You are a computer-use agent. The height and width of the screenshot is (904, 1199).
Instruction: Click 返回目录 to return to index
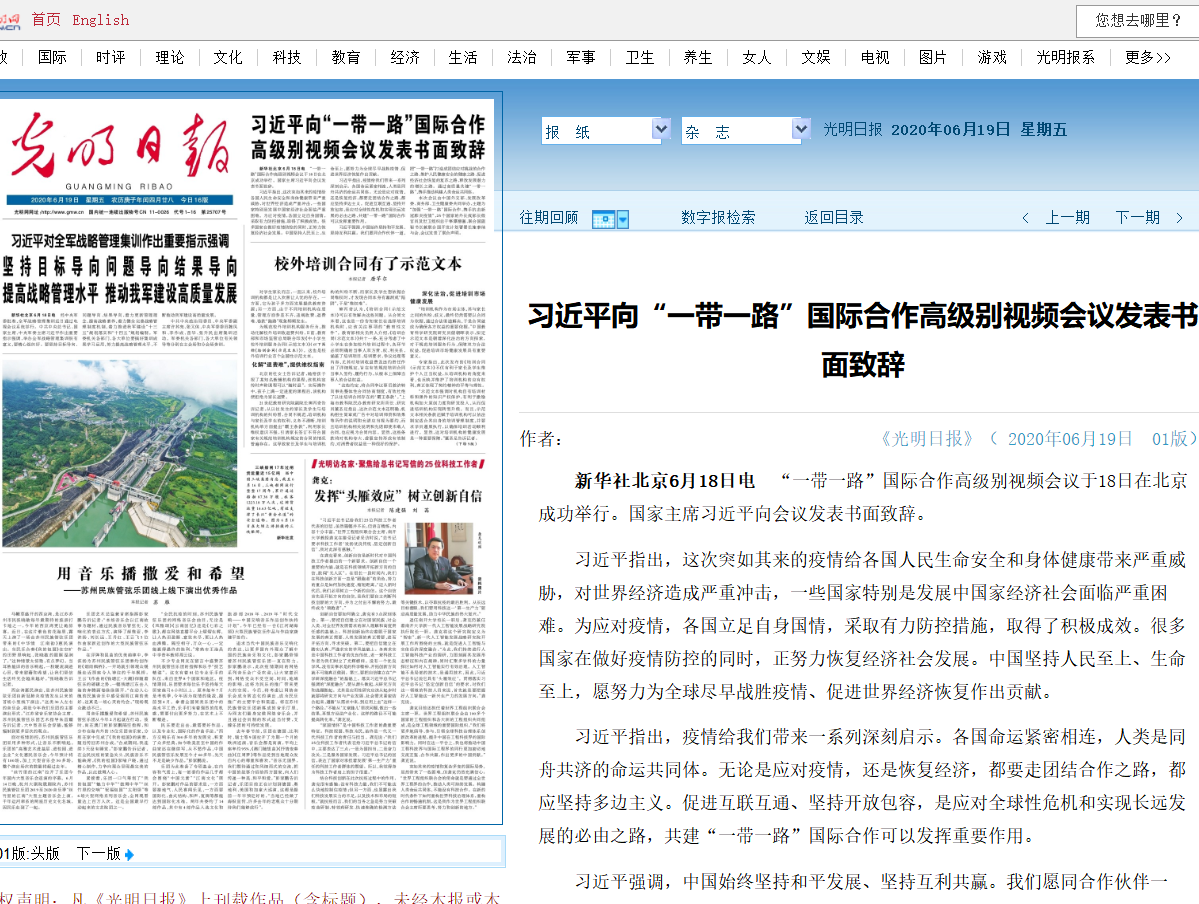[x=833, y=218]
